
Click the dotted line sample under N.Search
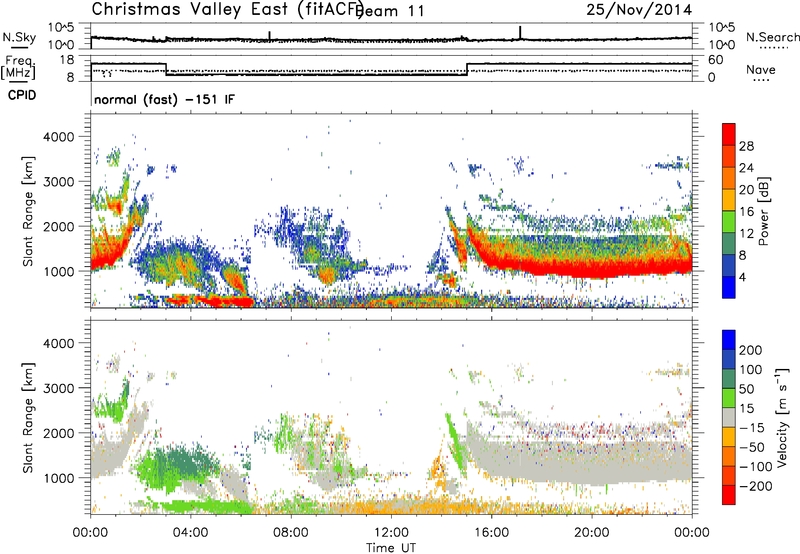click(773, 47)
